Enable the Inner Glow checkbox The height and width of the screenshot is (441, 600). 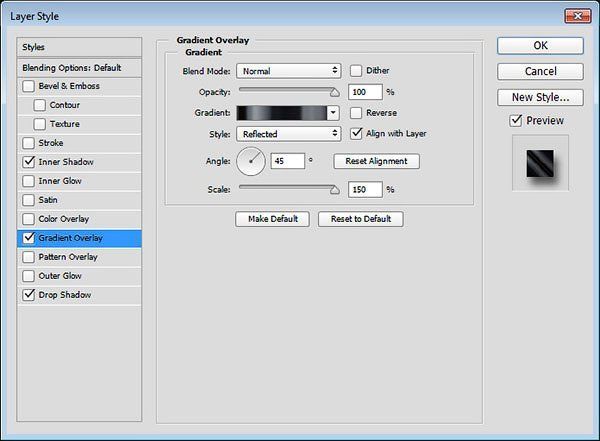pyautogui.click(x=28, y=181)
